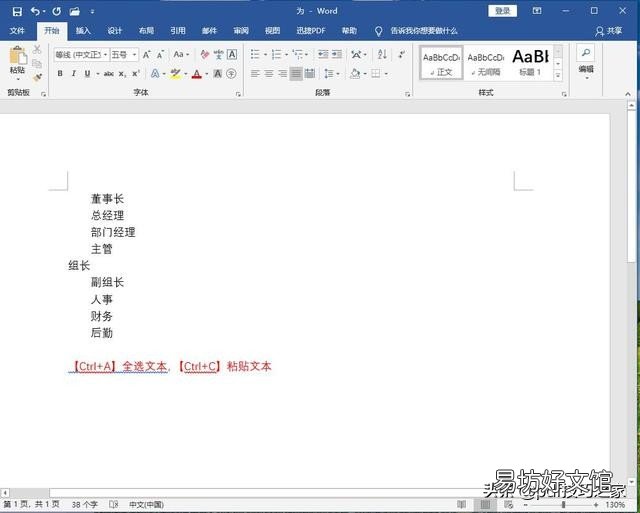Click the red font color button
Screen dimensions: 640x513
(197, 74)
